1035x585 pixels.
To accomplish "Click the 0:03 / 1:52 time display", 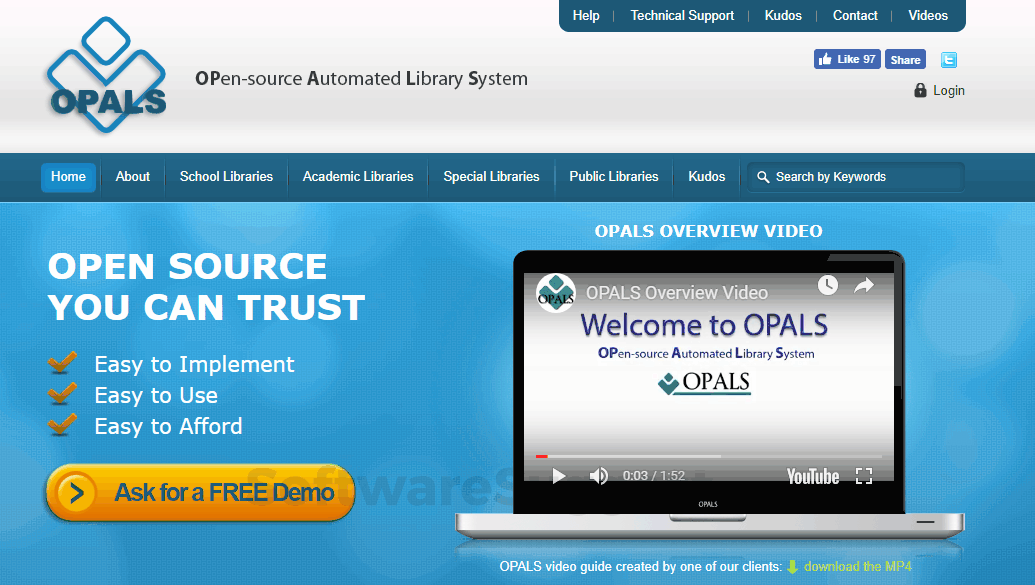I will [x=653, y=476].
